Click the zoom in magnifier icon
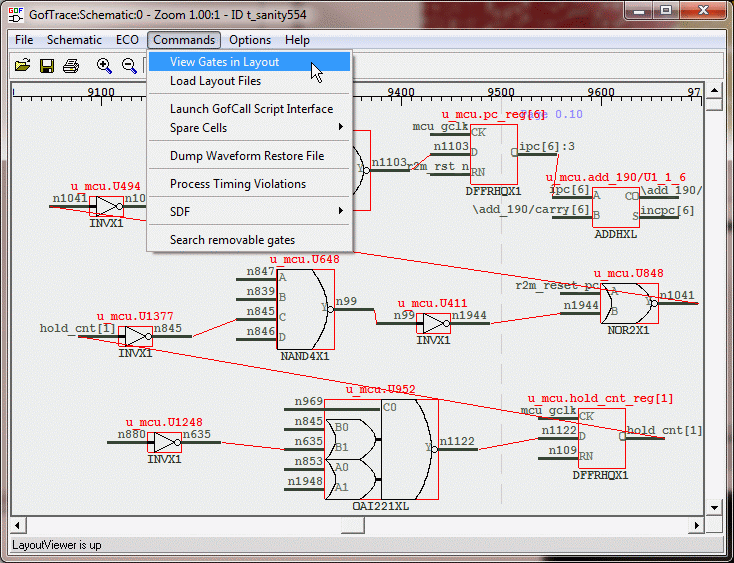The height and width of the screenshot is (563, 734). (104, 66)
